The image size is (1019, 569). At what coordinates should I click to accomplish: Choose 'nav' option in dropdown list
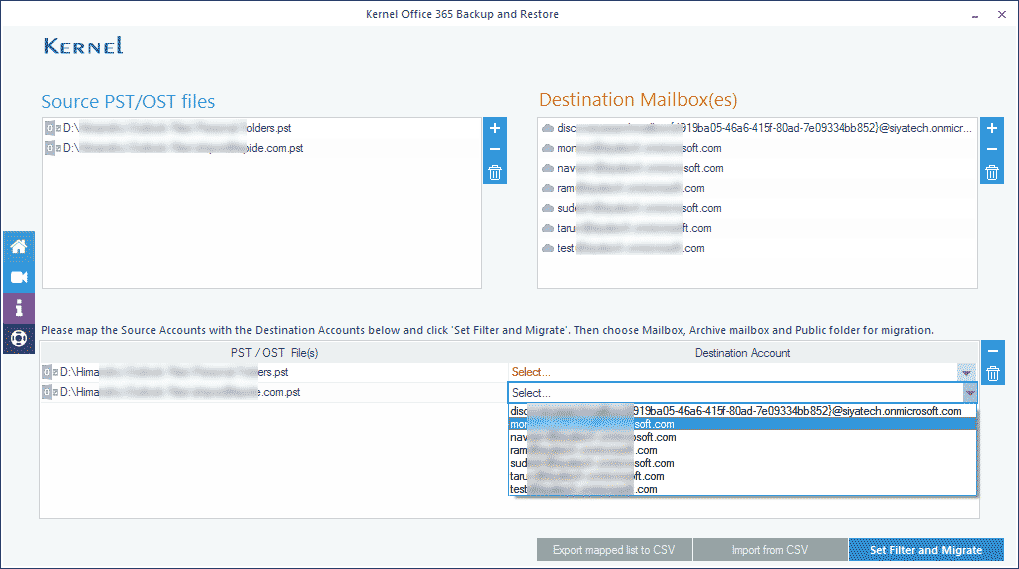pos(742,437)
